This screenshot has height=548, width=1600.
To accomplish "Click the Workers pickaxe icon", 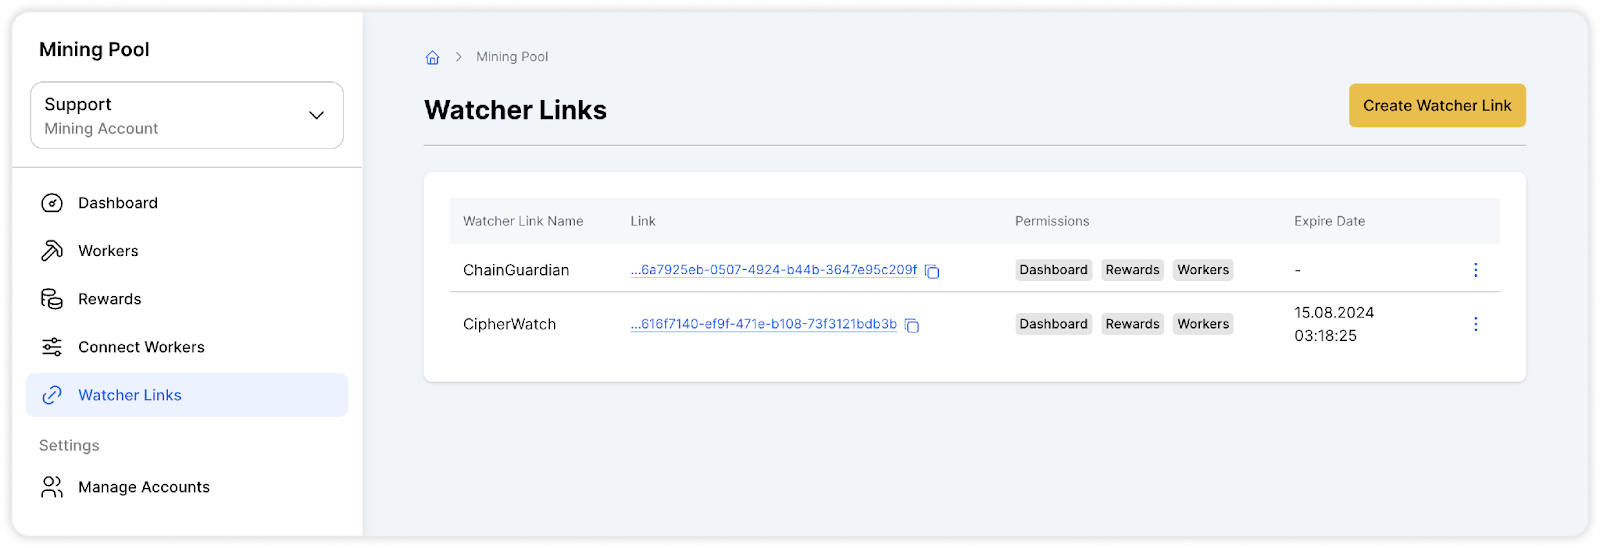I will click(x=52, y=251).
